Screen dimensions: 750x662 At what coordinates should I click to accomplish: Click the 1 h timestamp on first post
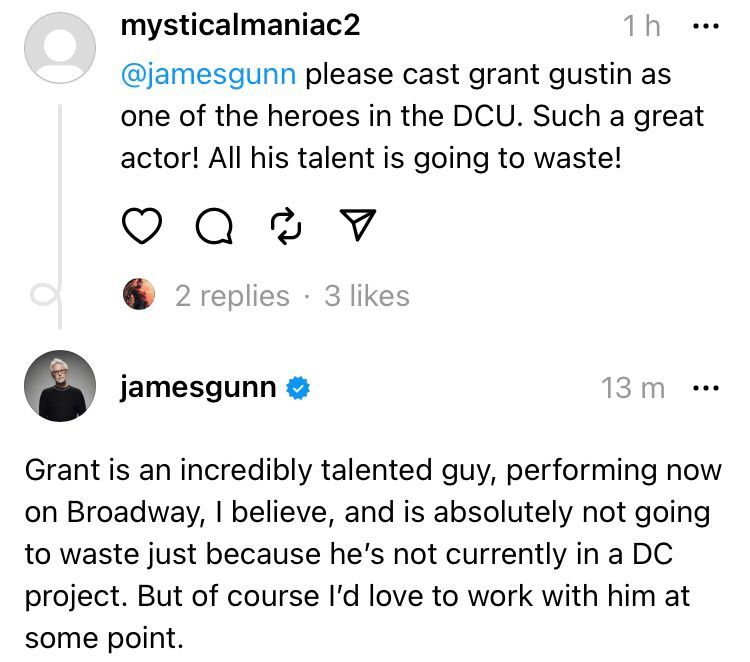(x=643, y=27)
